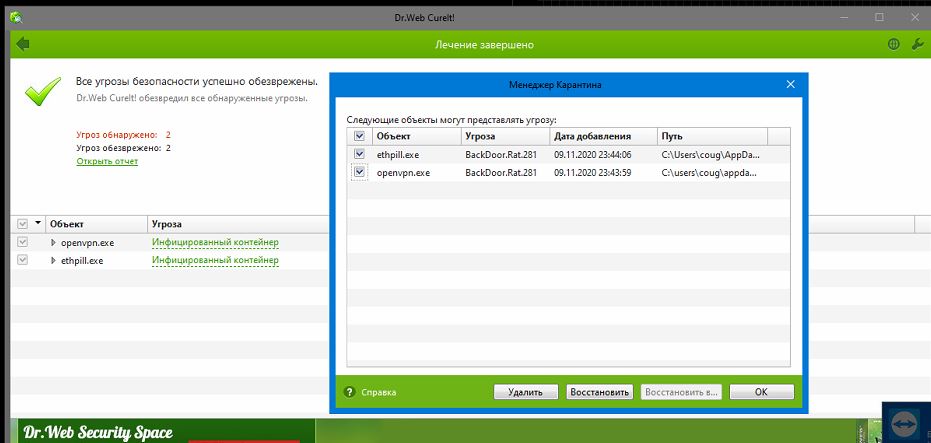The width and height of the screenshot is (931, 443).
Task: Open settings wrench icon in header
Action: (x=917, y=45)
